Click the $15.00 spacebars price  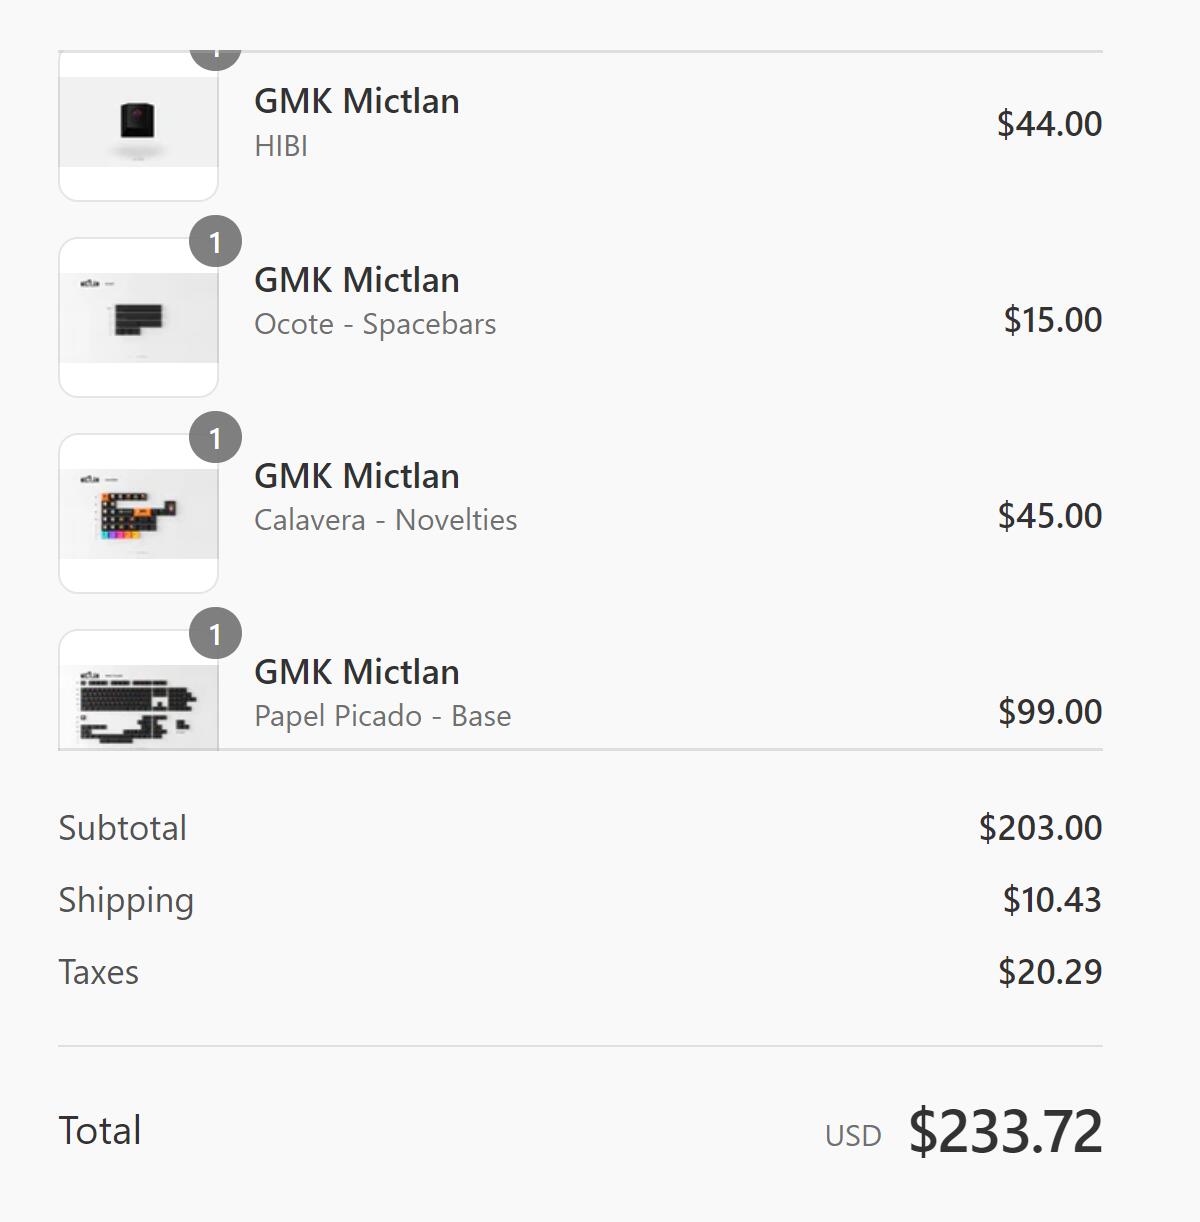point(1053,320)
